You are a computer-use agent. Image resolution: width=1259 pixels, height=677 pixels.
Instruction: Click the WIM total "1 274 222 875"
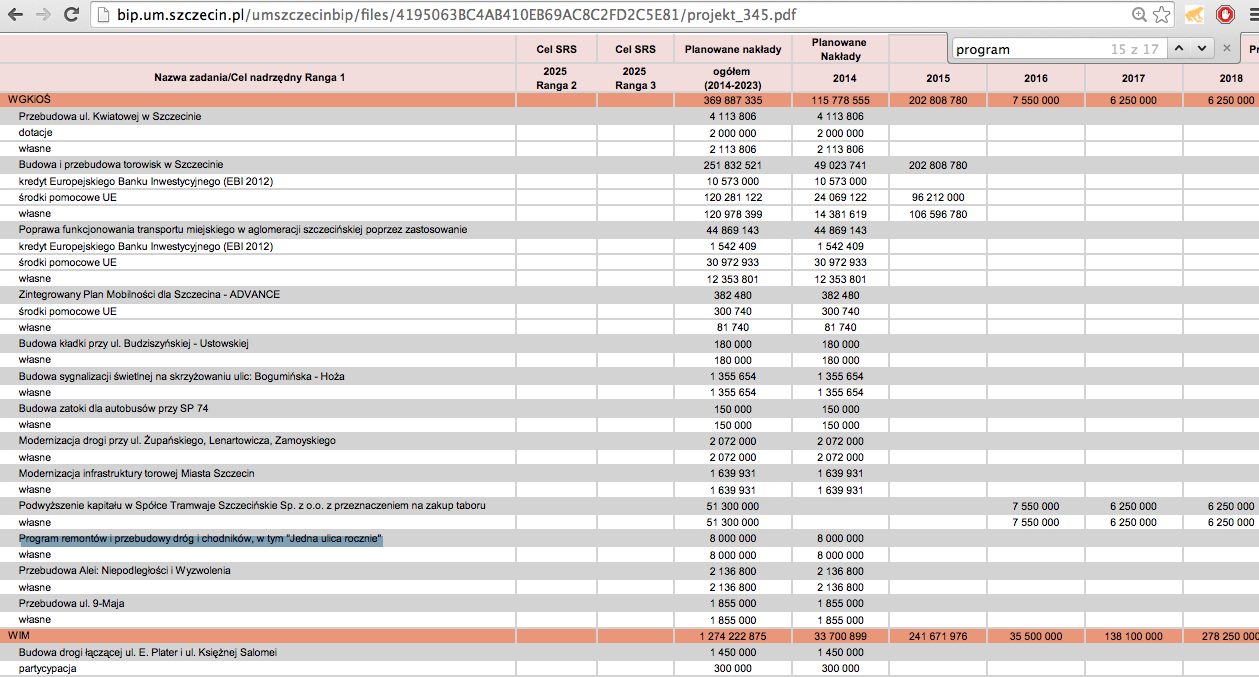point(733,636)
